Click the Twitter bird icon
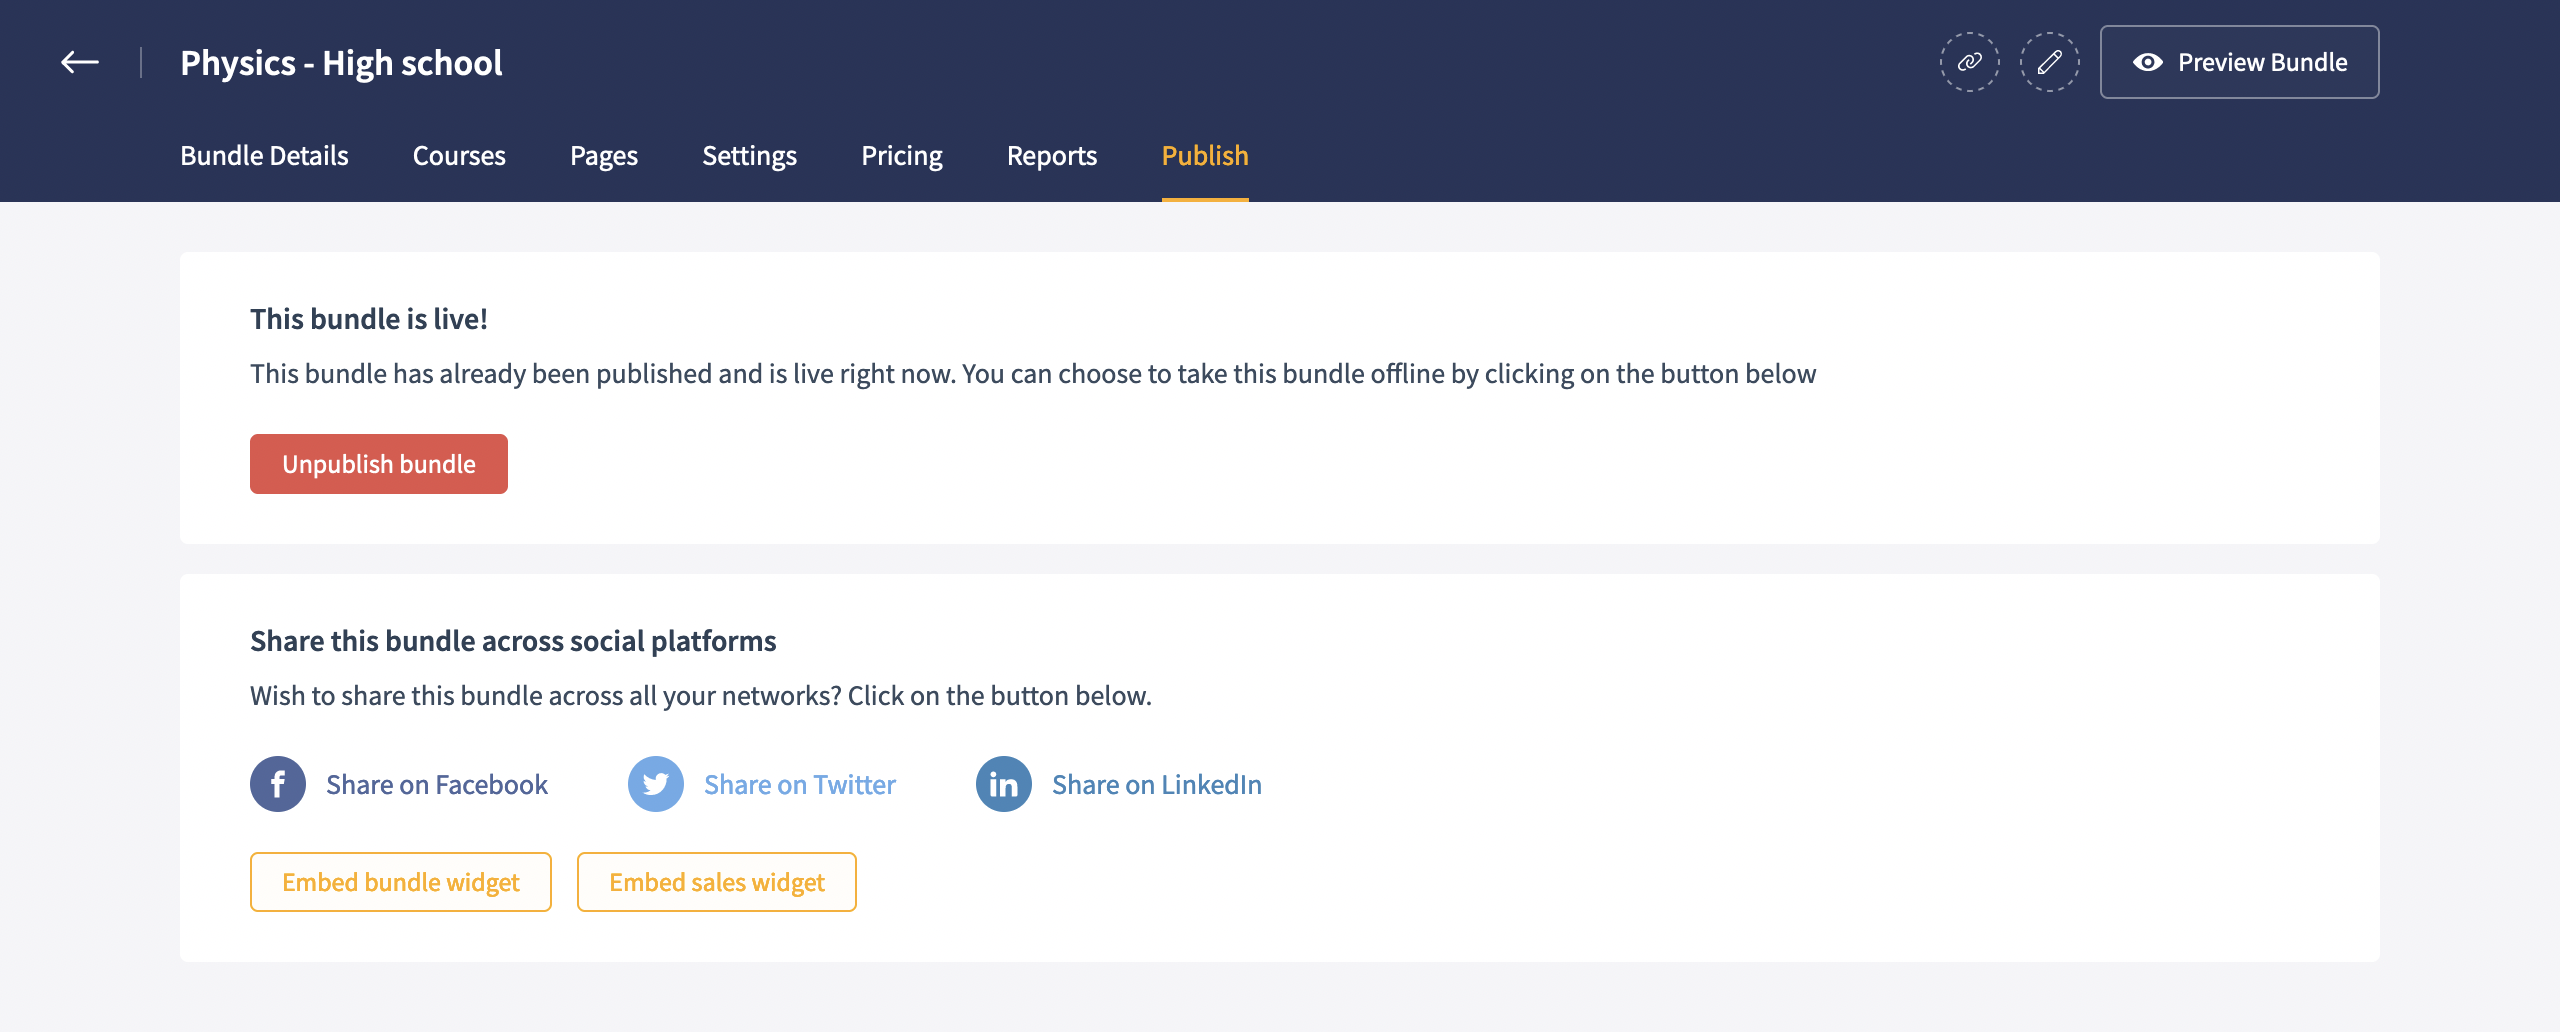The width and height of the screenshot is (2560, 1032). tap(656, 784)
